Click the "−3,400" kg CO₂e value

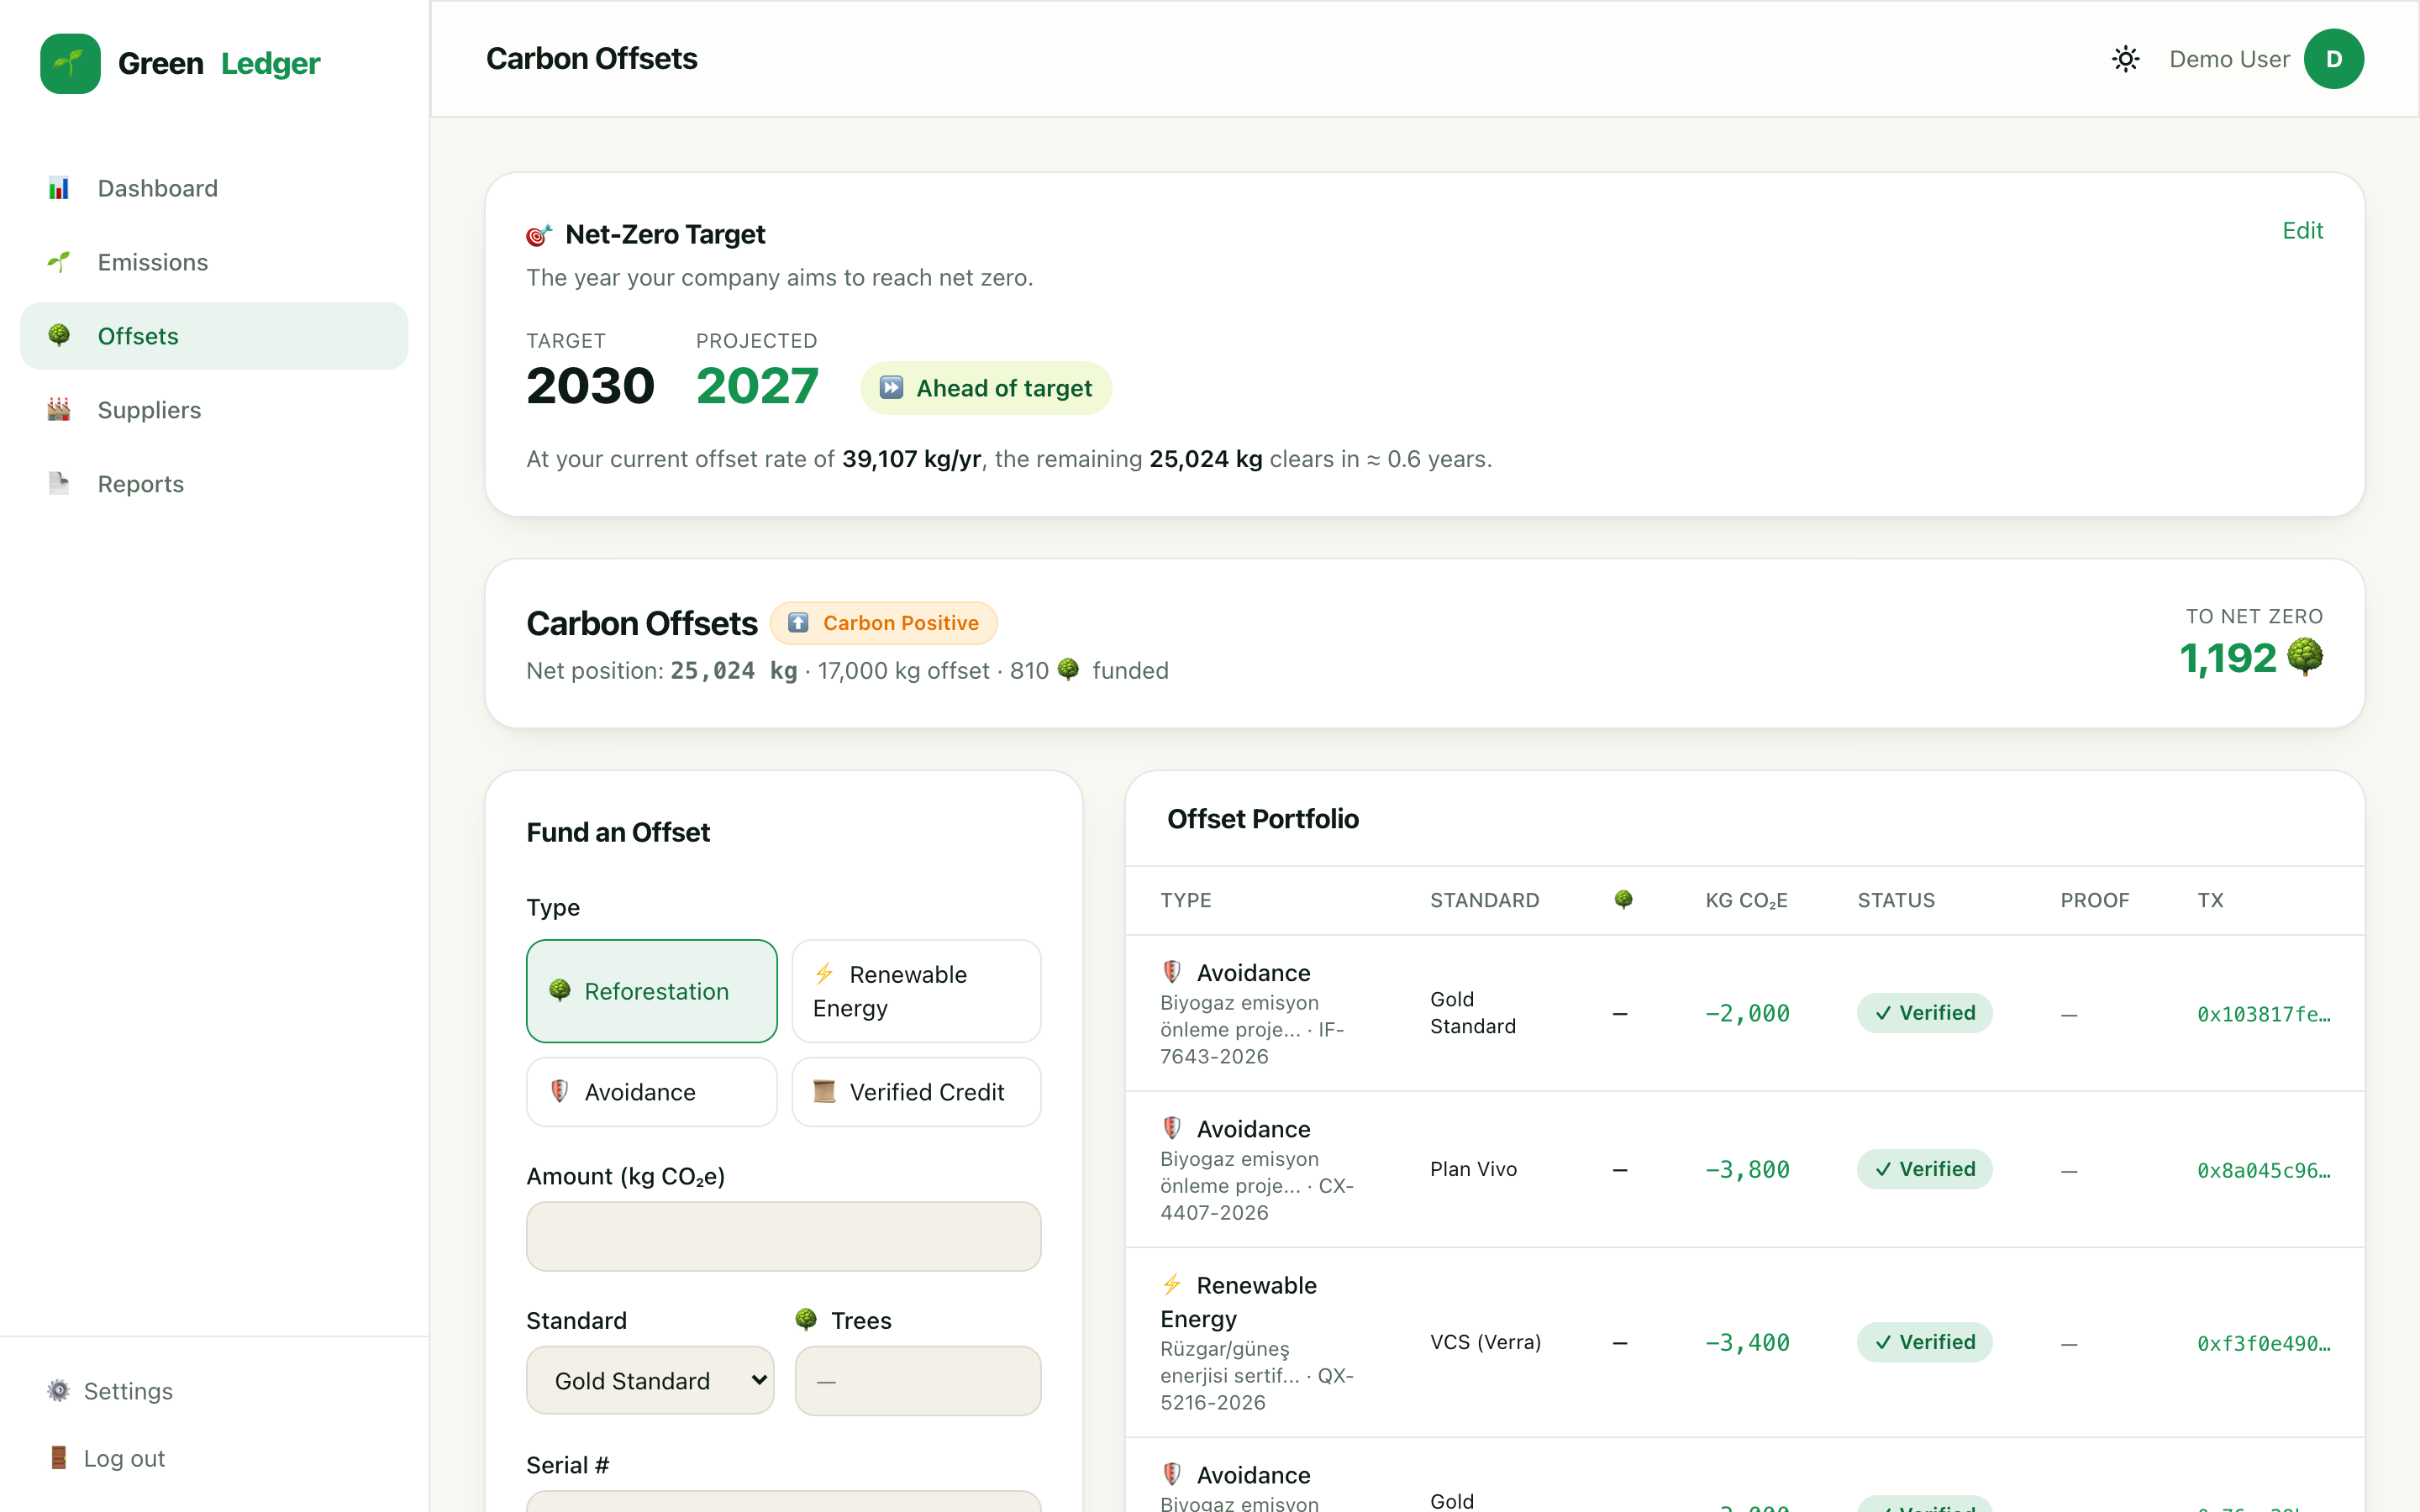[1747, 1342]
